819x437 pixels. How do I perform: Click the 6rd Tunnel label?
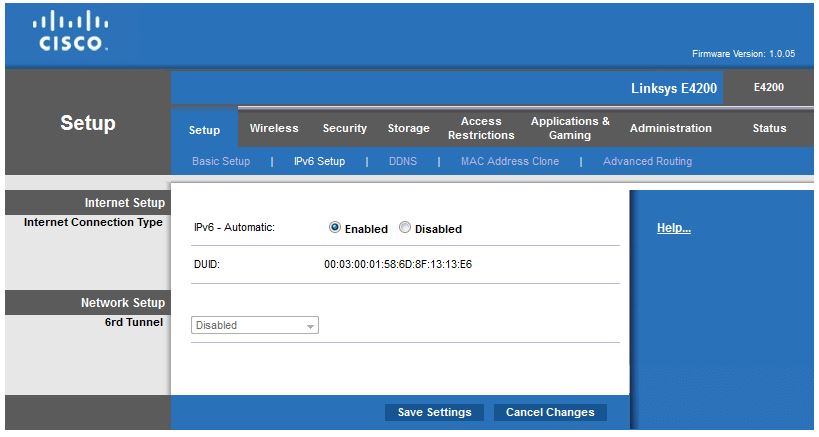pos(134,322)
